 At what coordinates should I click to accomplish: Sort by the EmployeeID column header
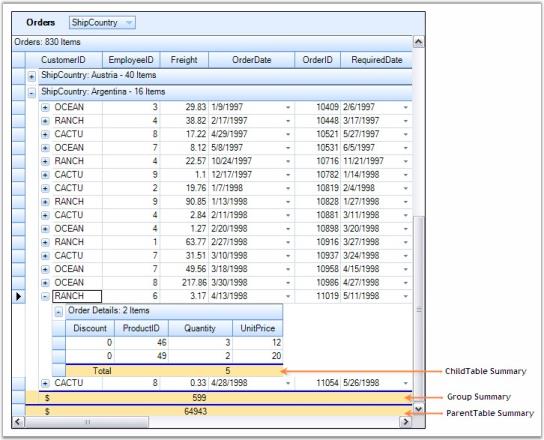pyautogui.click(x=131, y=60)
